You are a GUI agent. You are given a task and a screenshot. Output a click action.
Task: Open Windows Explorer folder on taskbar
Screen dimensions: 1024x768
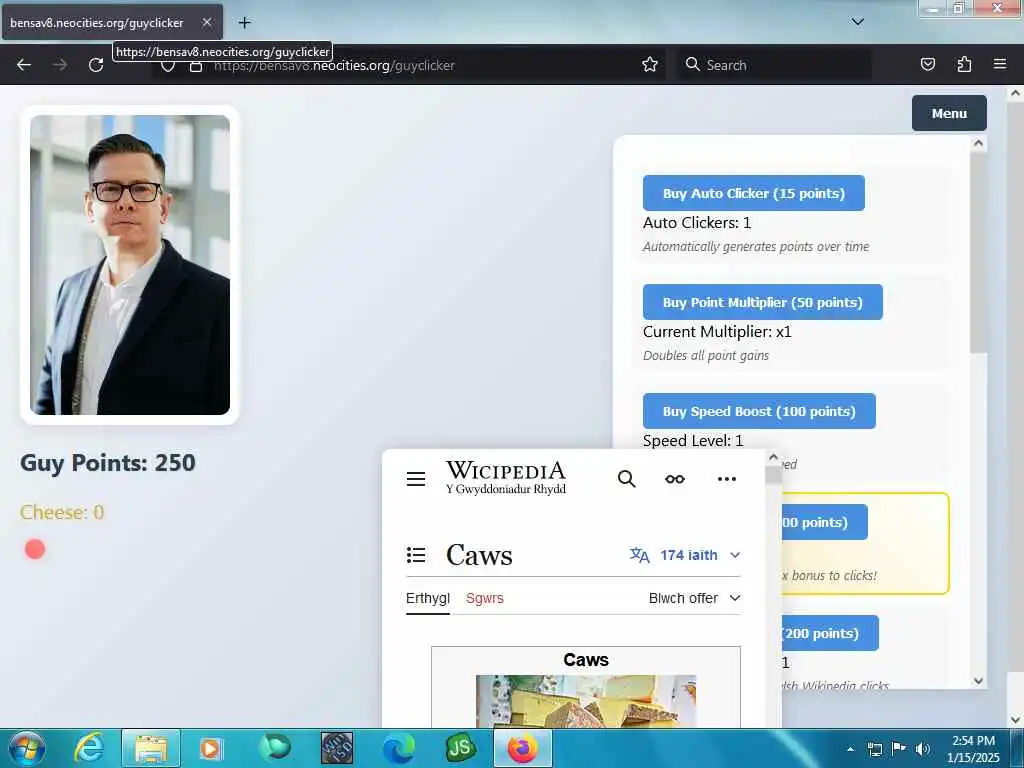click(151, 748)
